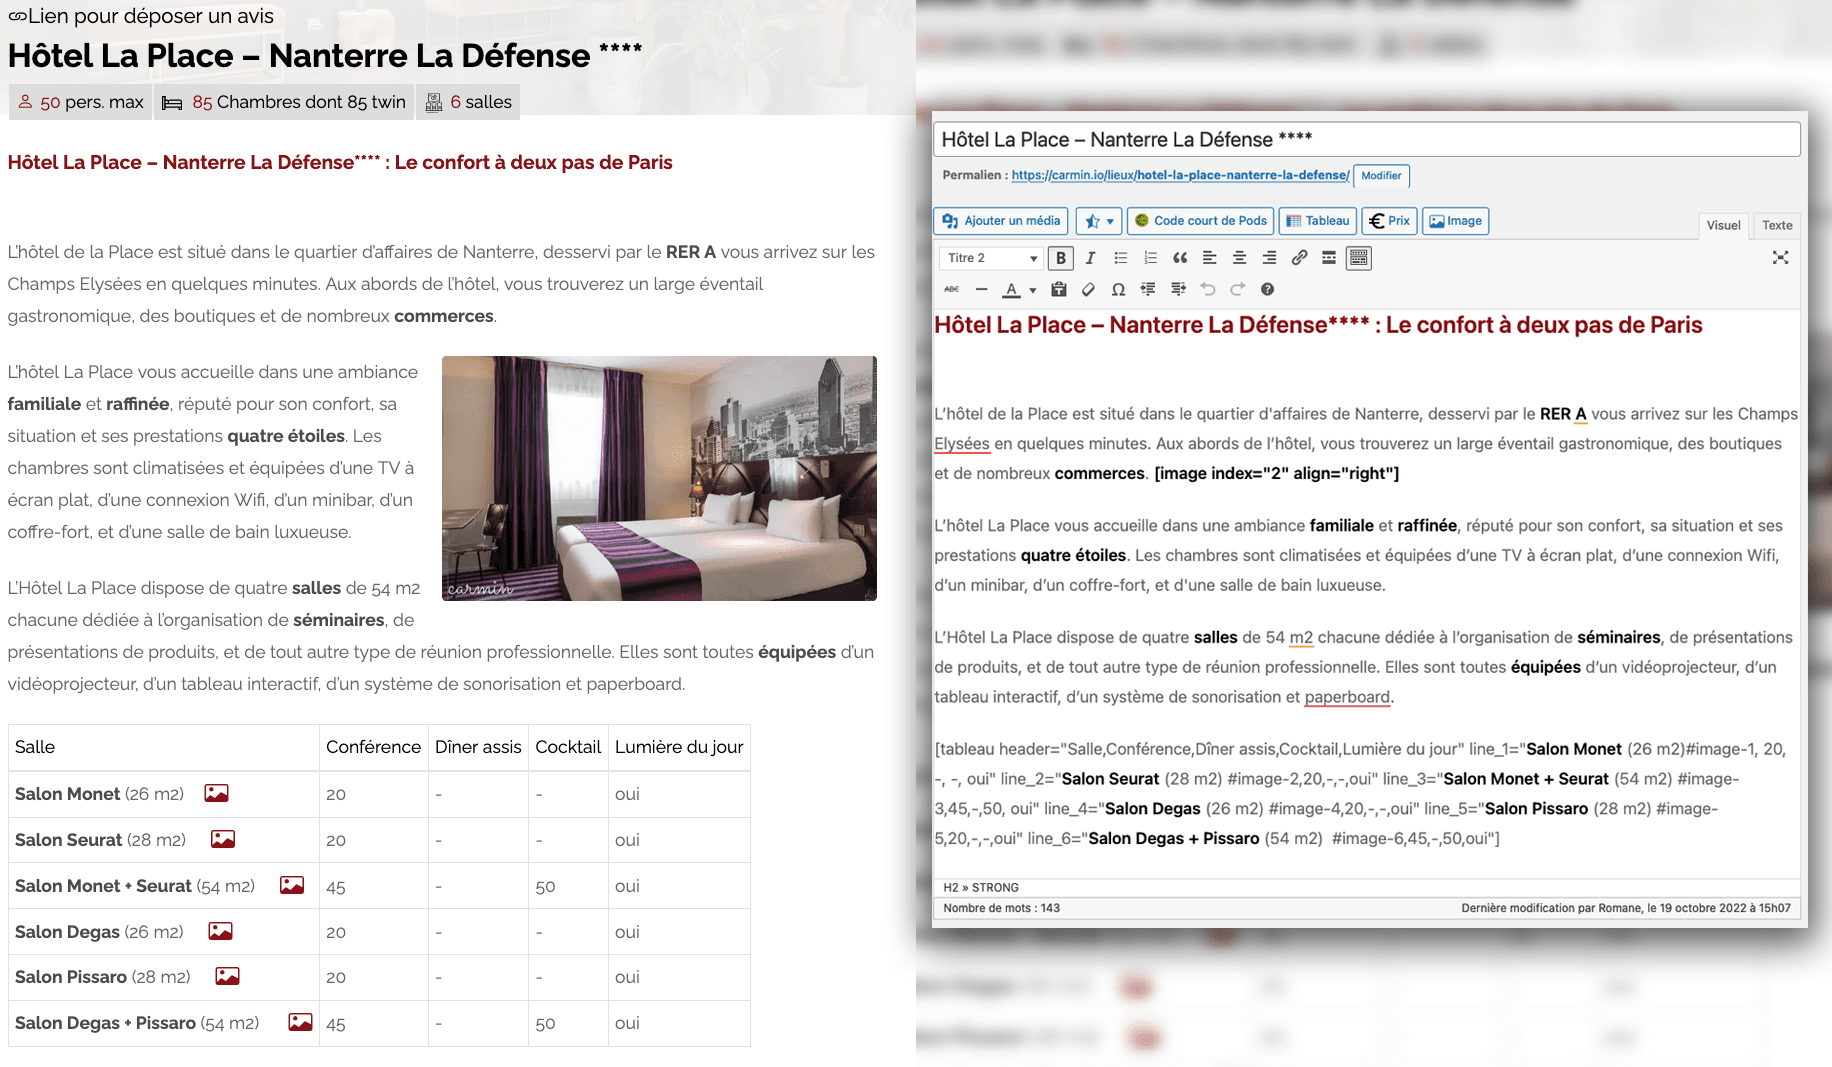Open the hotel bedroom photo

pyautogui.click(x=659, y=478)
